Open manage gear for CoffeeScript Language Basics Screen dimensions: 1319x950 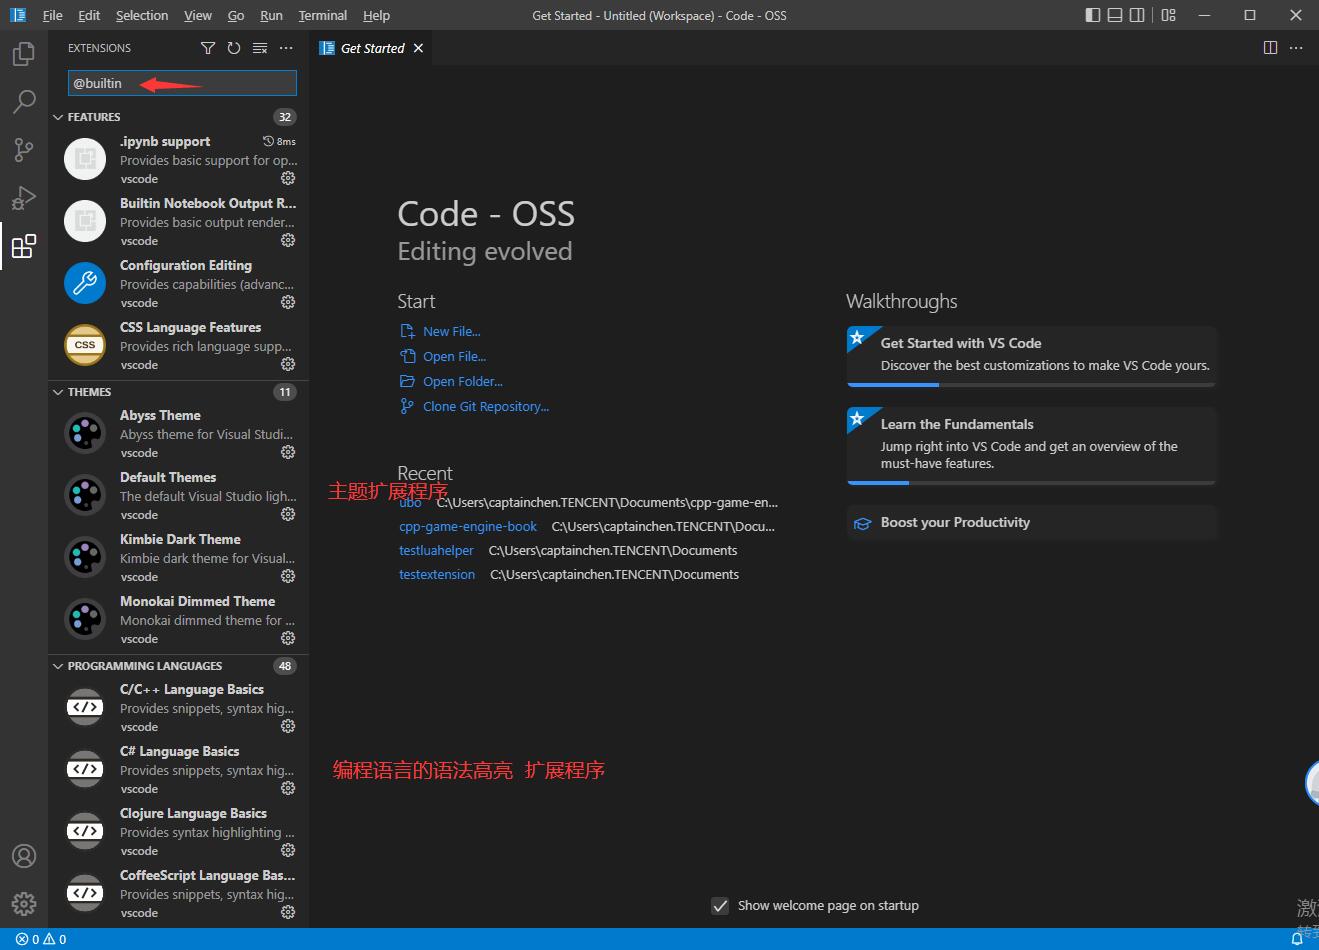288,912
